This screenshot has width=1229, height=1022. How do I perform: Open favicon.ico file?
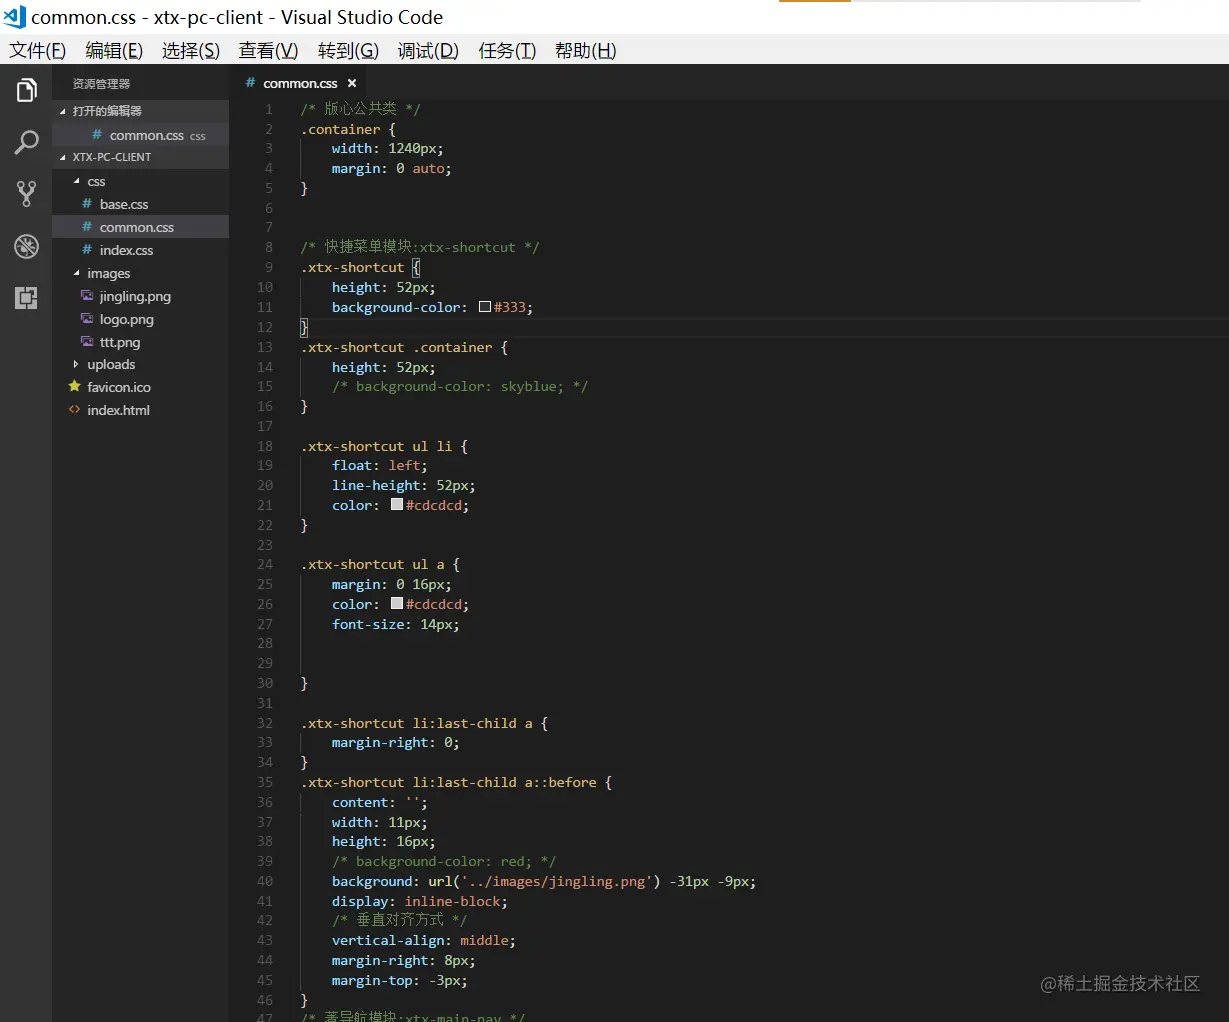pyautogui.click(x=141, y=387)
